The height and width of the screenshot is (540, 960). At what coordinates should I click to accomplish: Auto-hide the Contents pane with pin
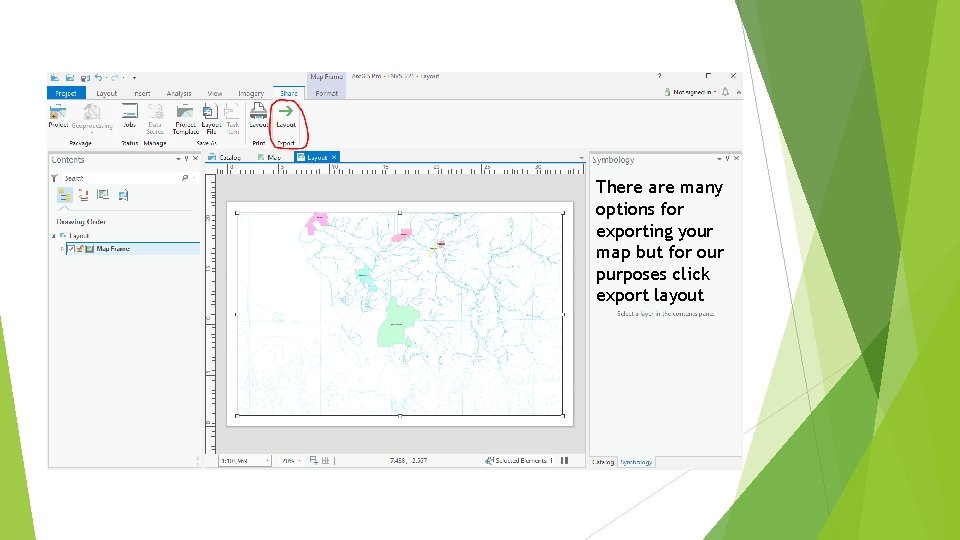(x=187, y=159)
